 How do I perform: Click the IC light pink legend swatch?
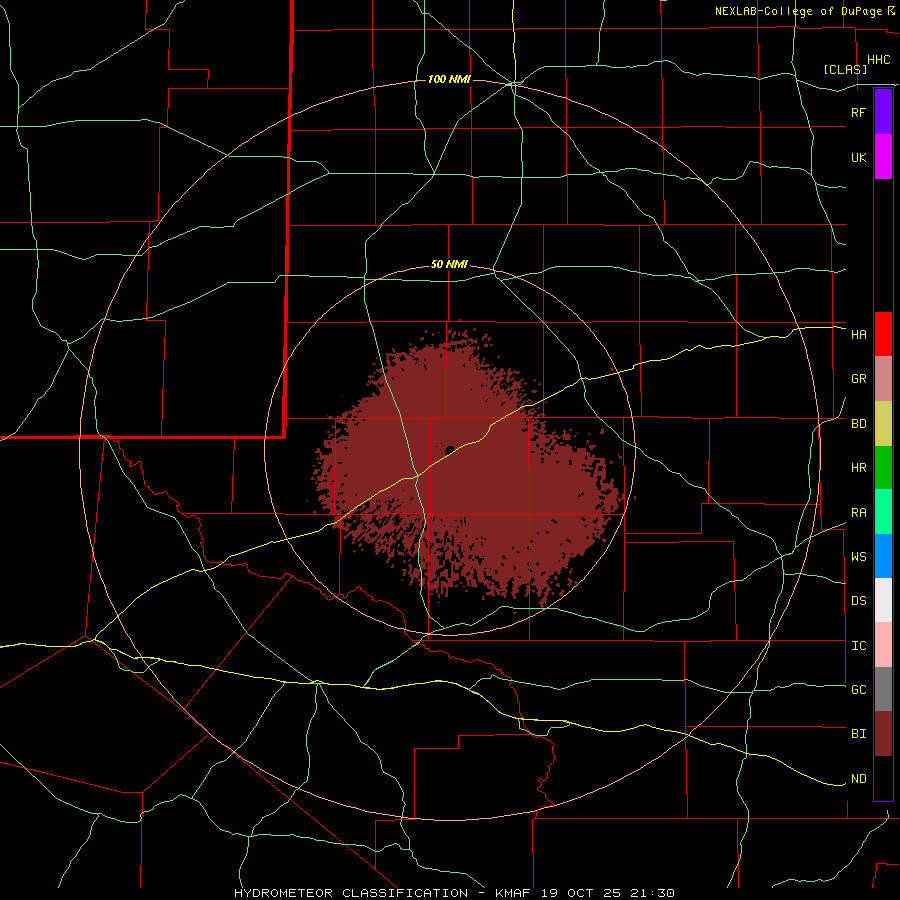pos(883,645)
